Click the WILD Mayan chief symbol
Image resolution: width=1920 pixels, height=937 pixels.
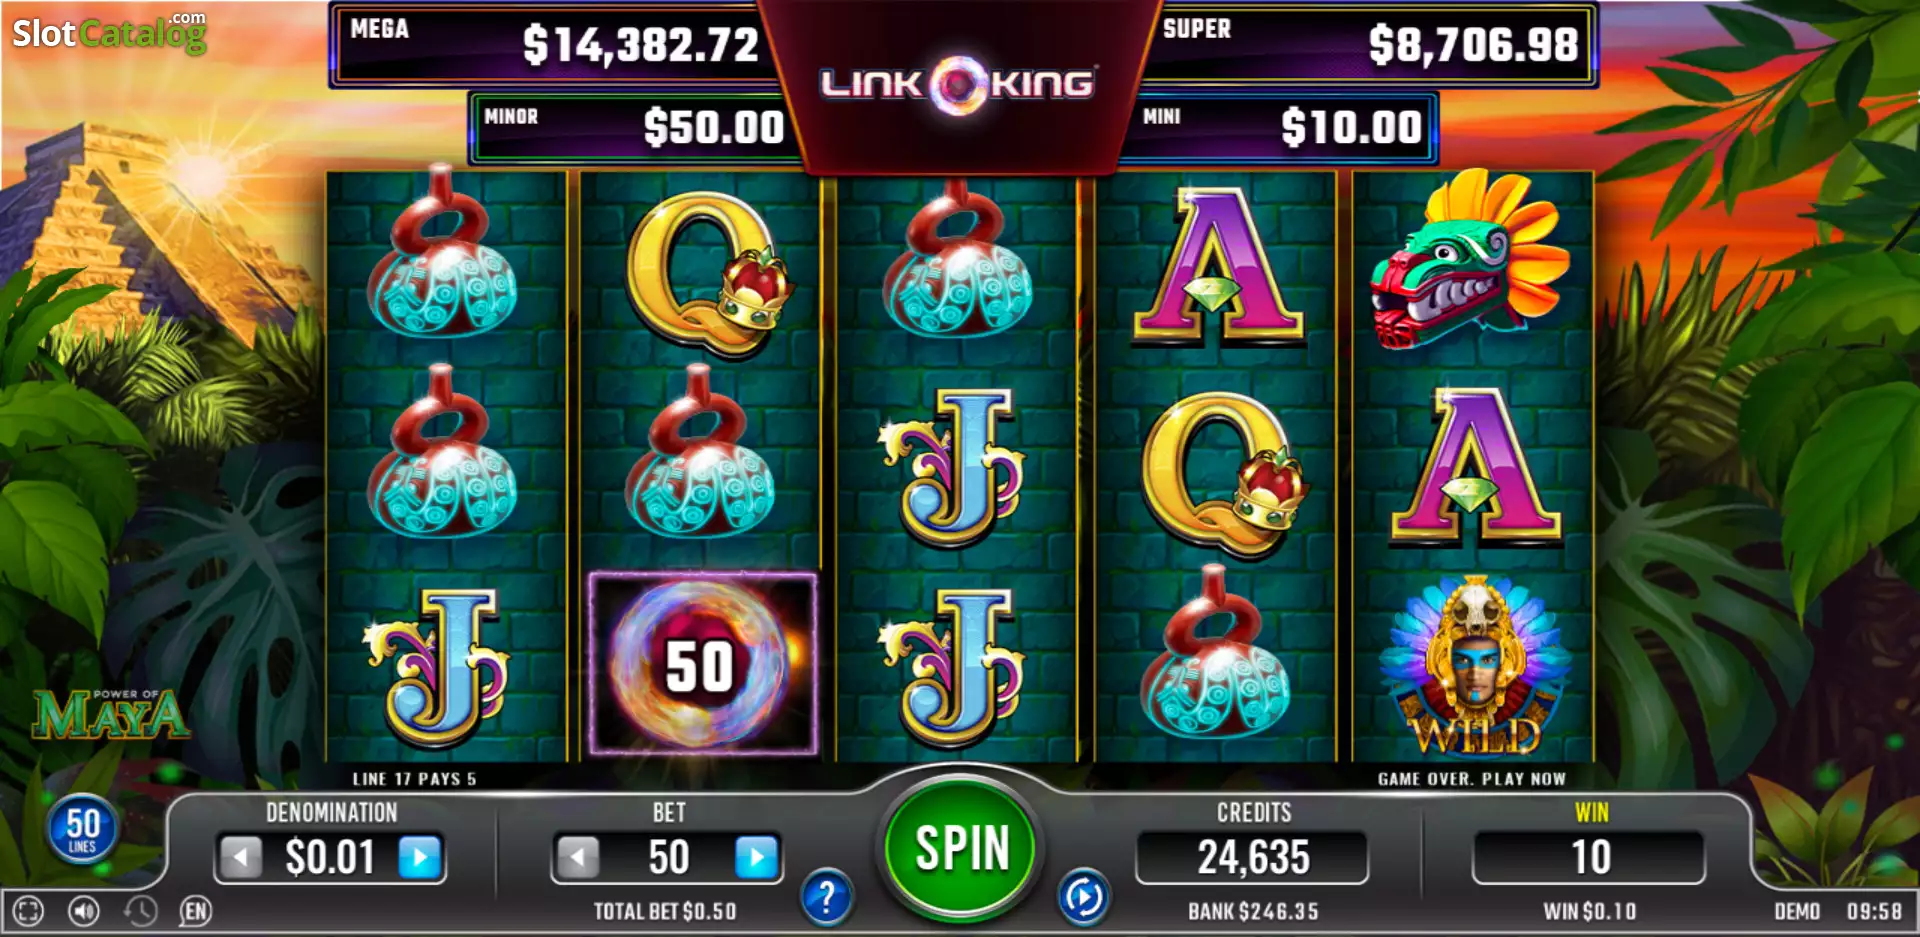tap(1472, 667)
